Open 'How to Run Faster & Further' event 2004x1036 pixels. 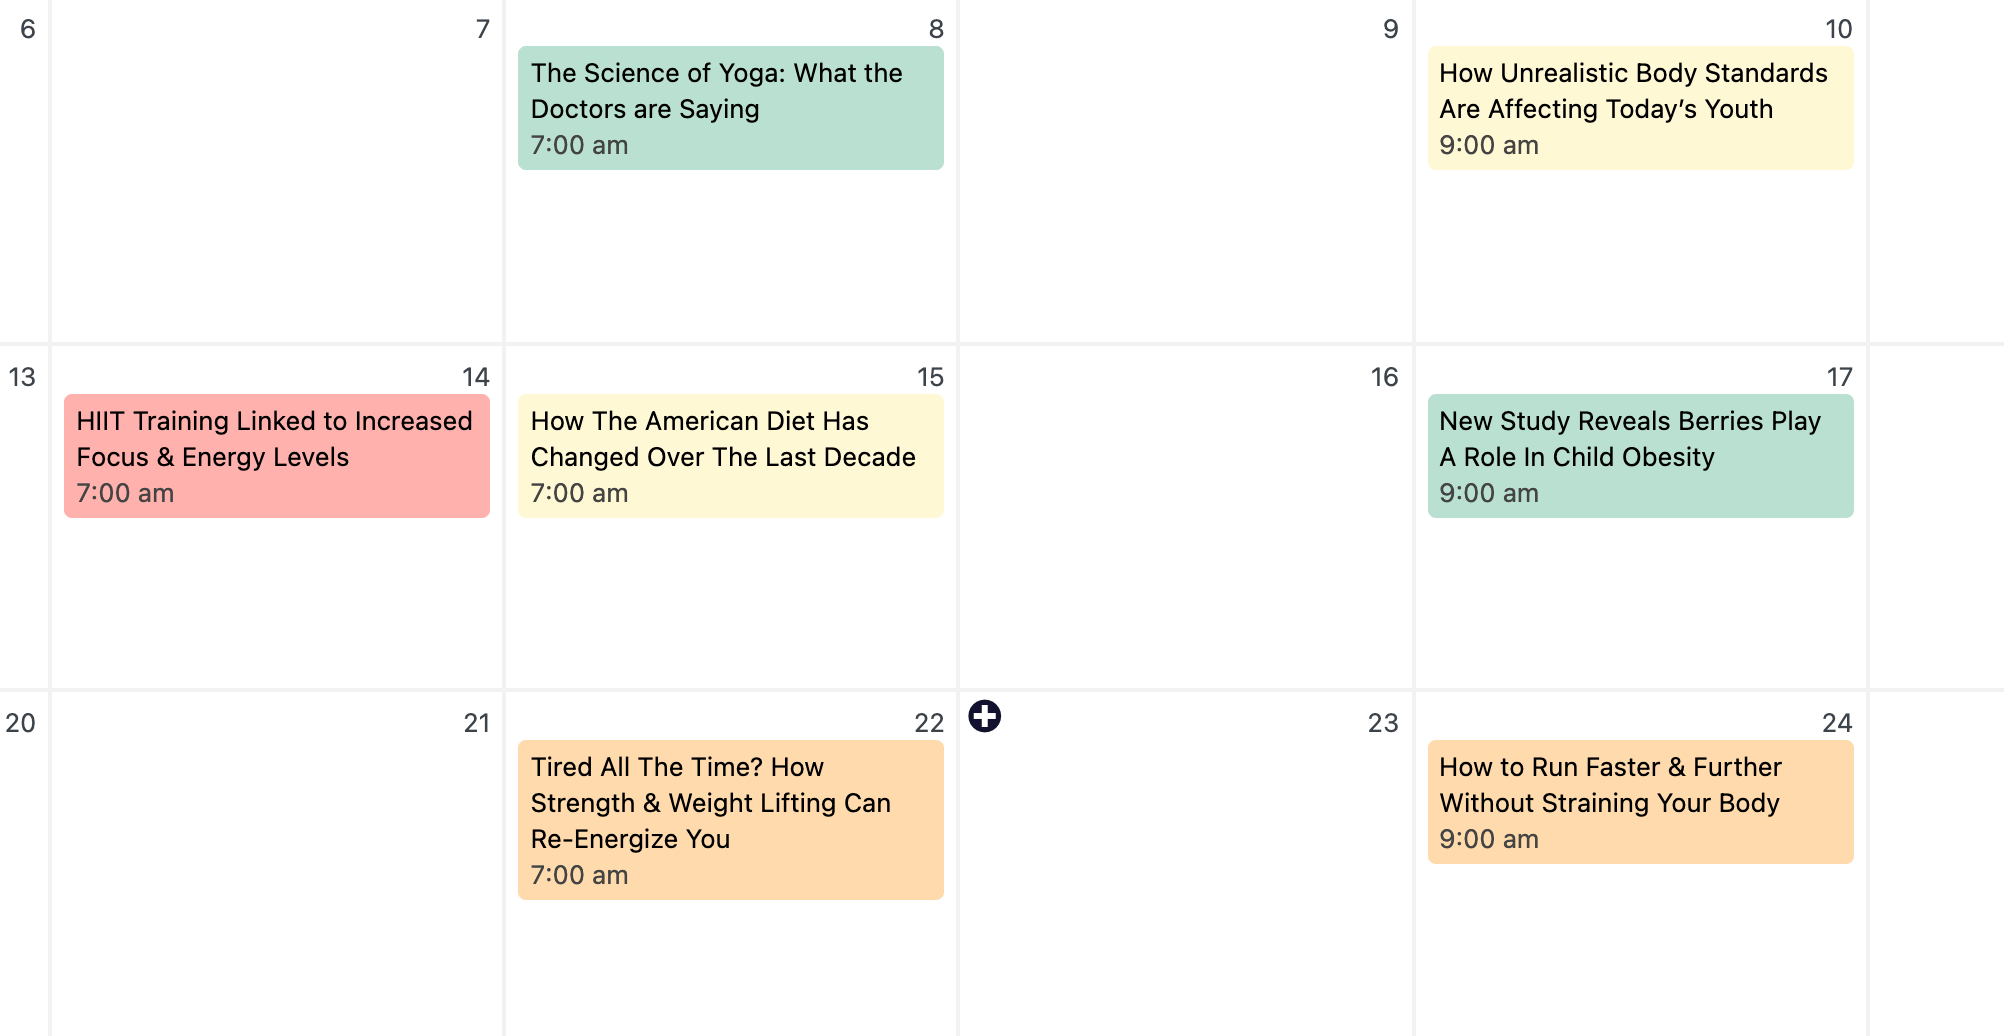1639,802
